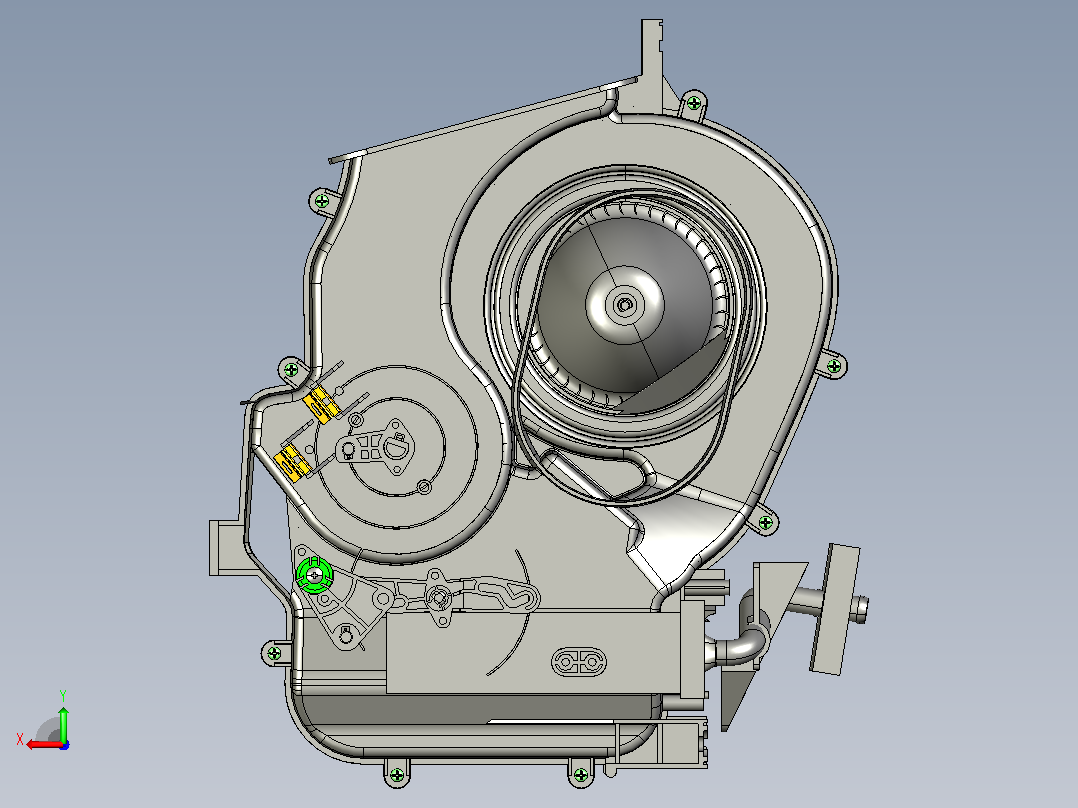Image resolution: width=1078 pixels, height=808 pixels.
Task: Select the oval two-hole emblem on lower housing
Action: pos(580,662)
